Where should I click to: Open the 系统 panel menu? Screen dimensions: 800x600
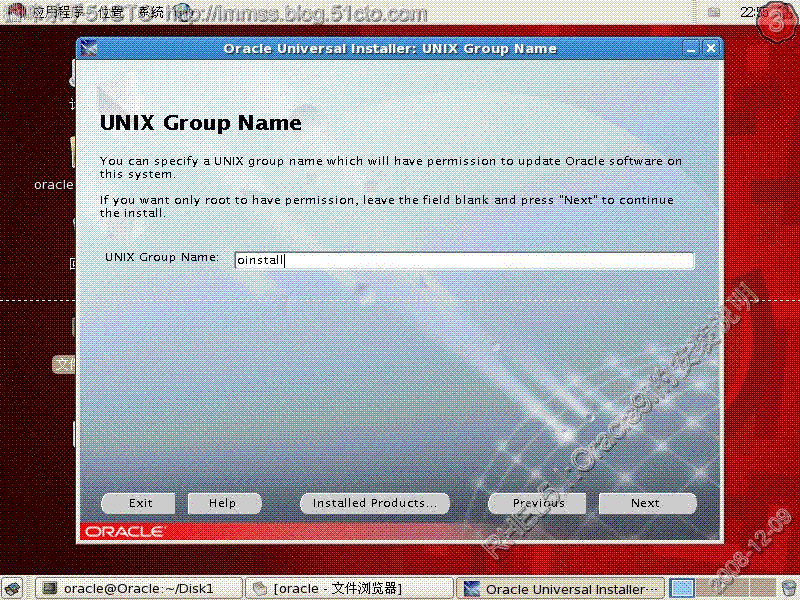pyautogui.click(x=151, y=12)
